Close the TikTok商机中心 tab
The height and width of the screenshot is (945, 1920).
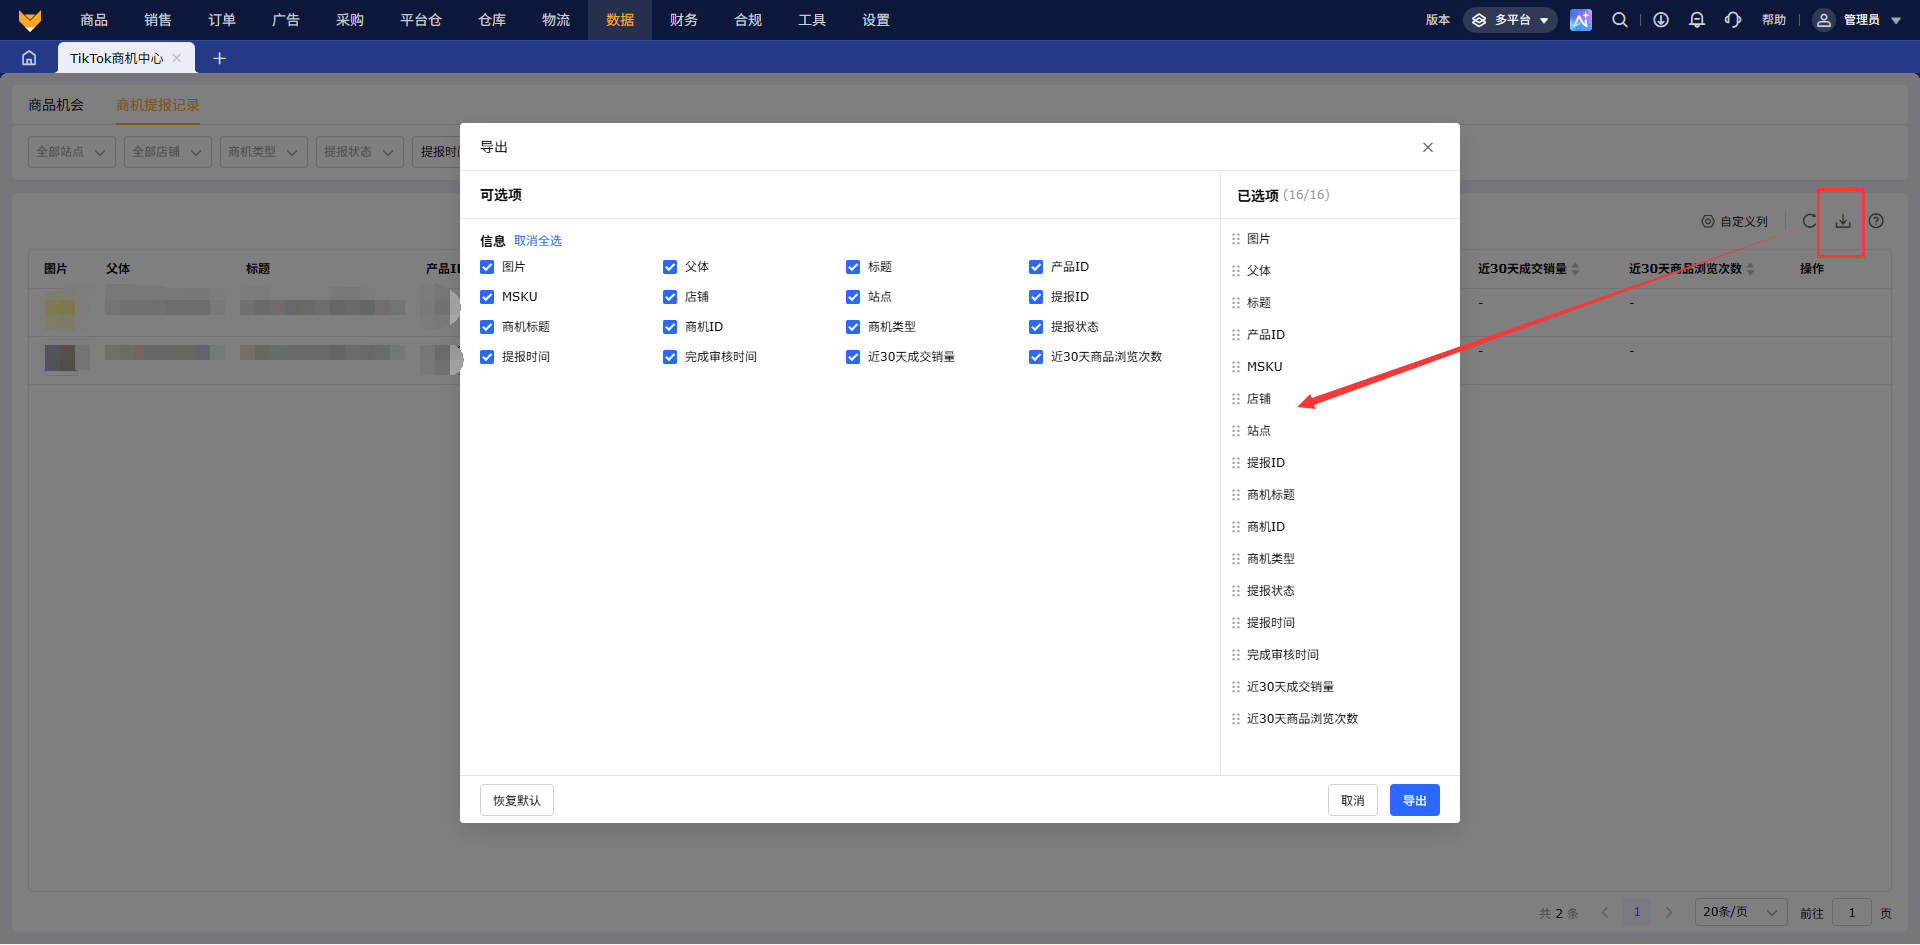(x=177, y=58)
